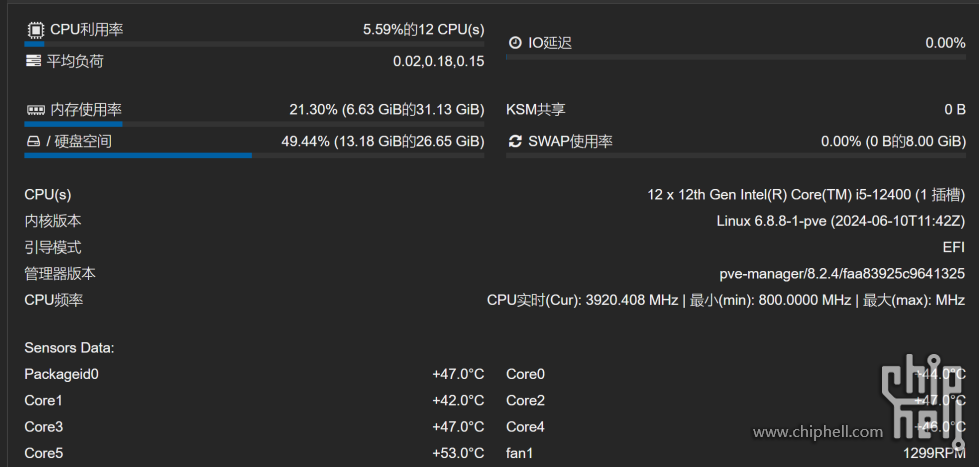Viewport: 979px width, 467px height.
Task: Click the 内核版本 Linux 6.8.8-1-pve value
Action: pos(840,221)
